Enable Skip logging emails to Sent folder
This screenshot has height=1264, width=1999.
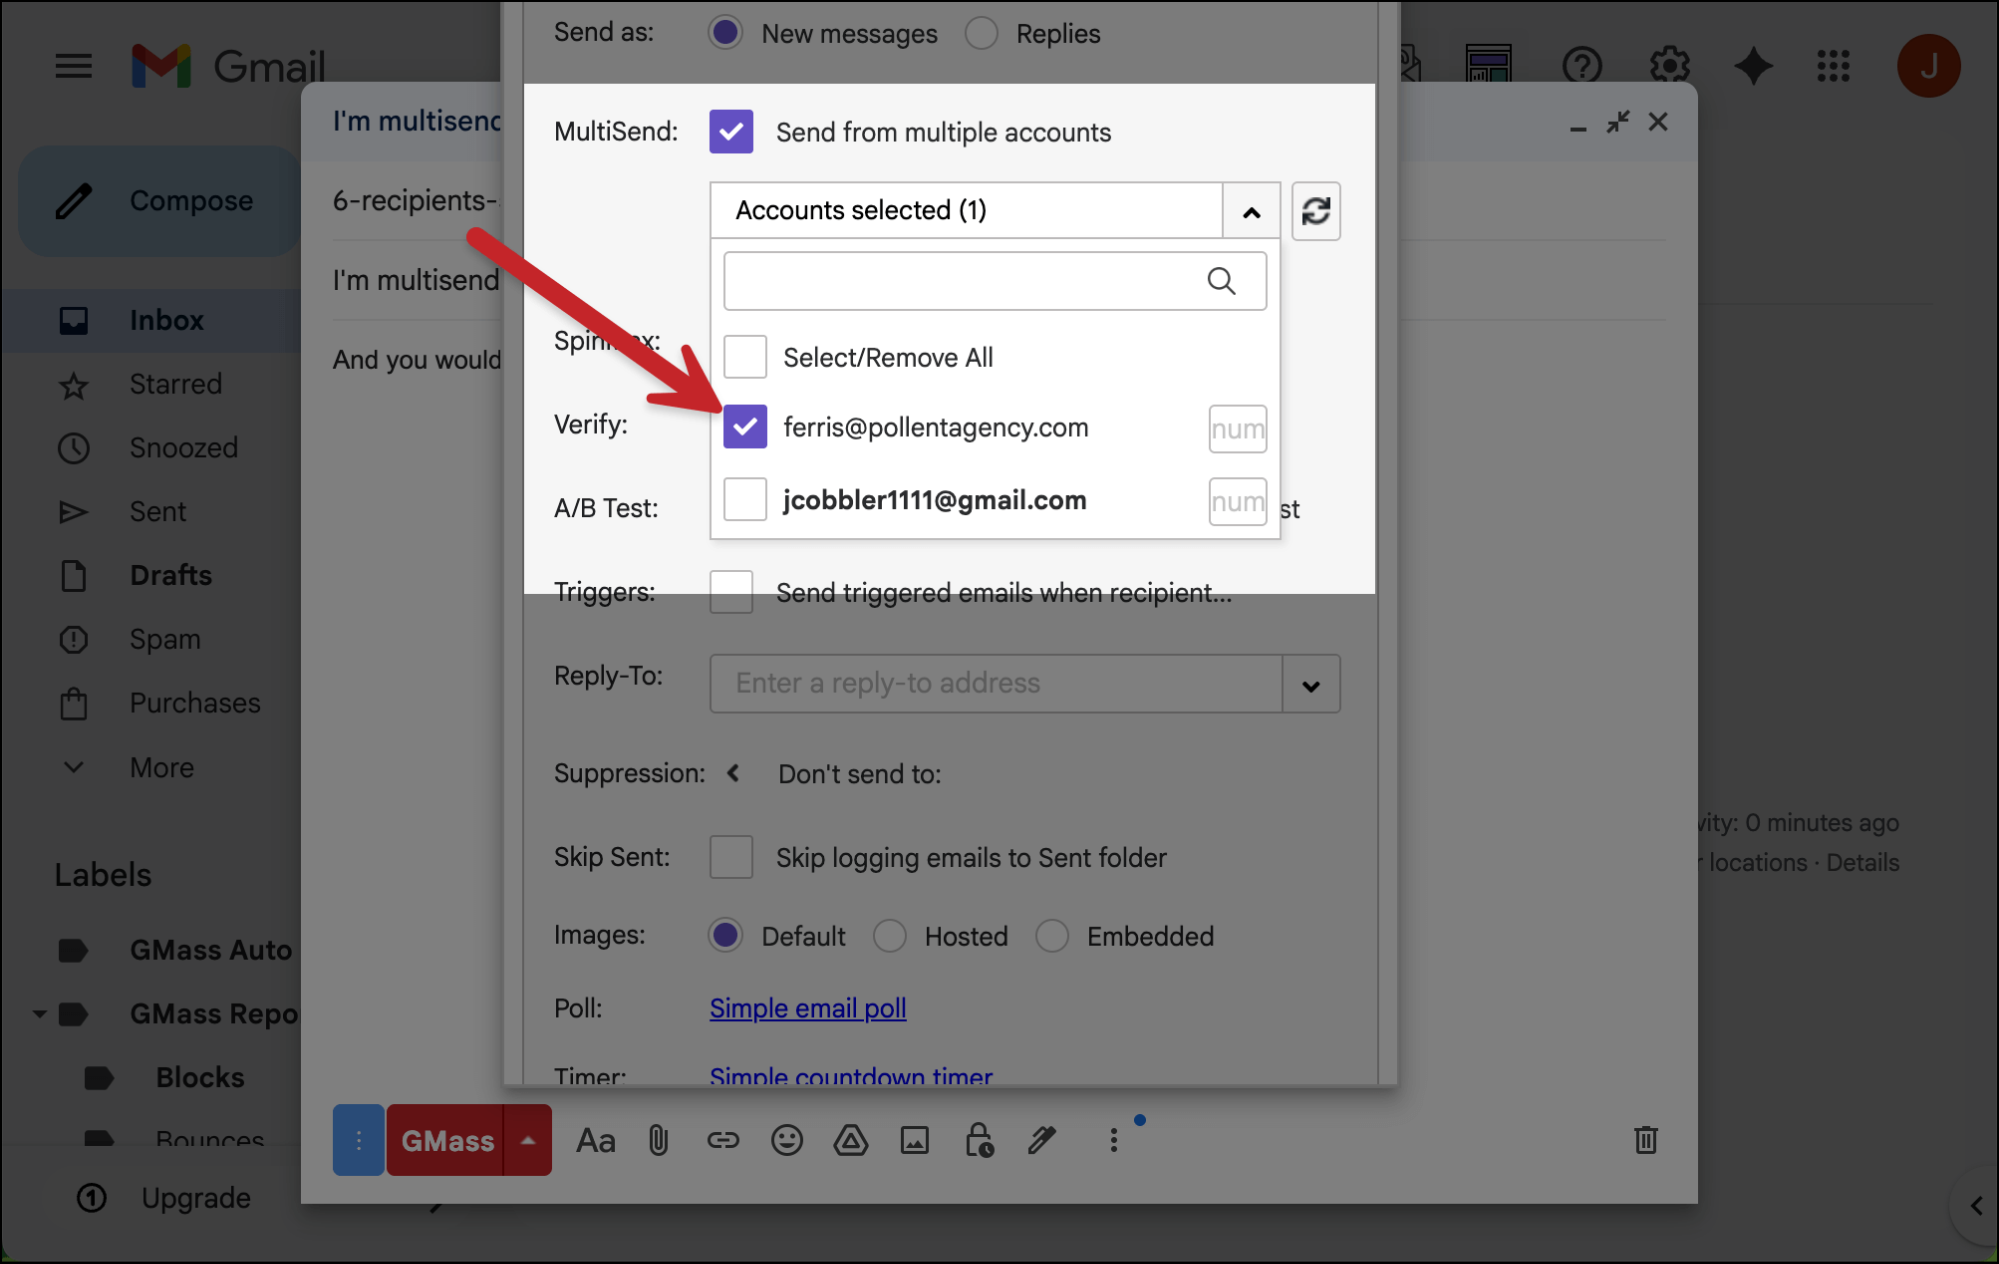pyautogui.click(x=731, y=857)
